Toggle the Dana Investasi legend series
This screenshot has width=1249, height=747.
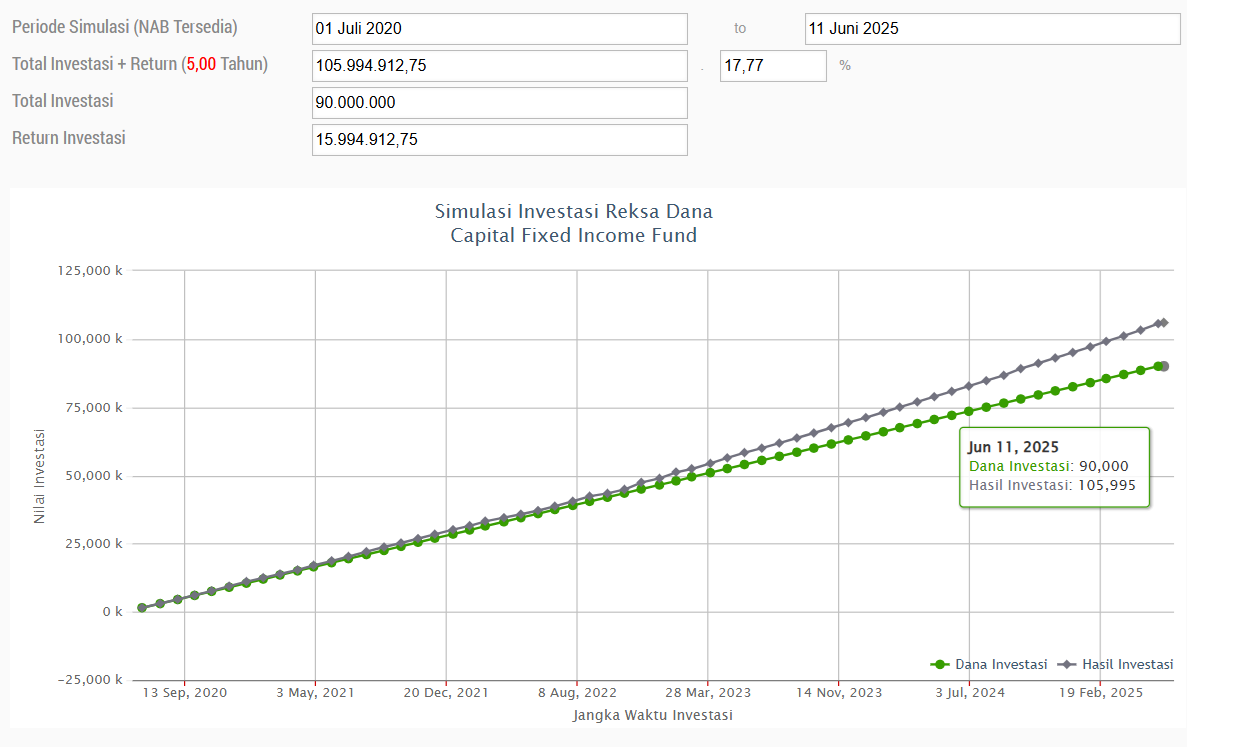pos(989,664)
